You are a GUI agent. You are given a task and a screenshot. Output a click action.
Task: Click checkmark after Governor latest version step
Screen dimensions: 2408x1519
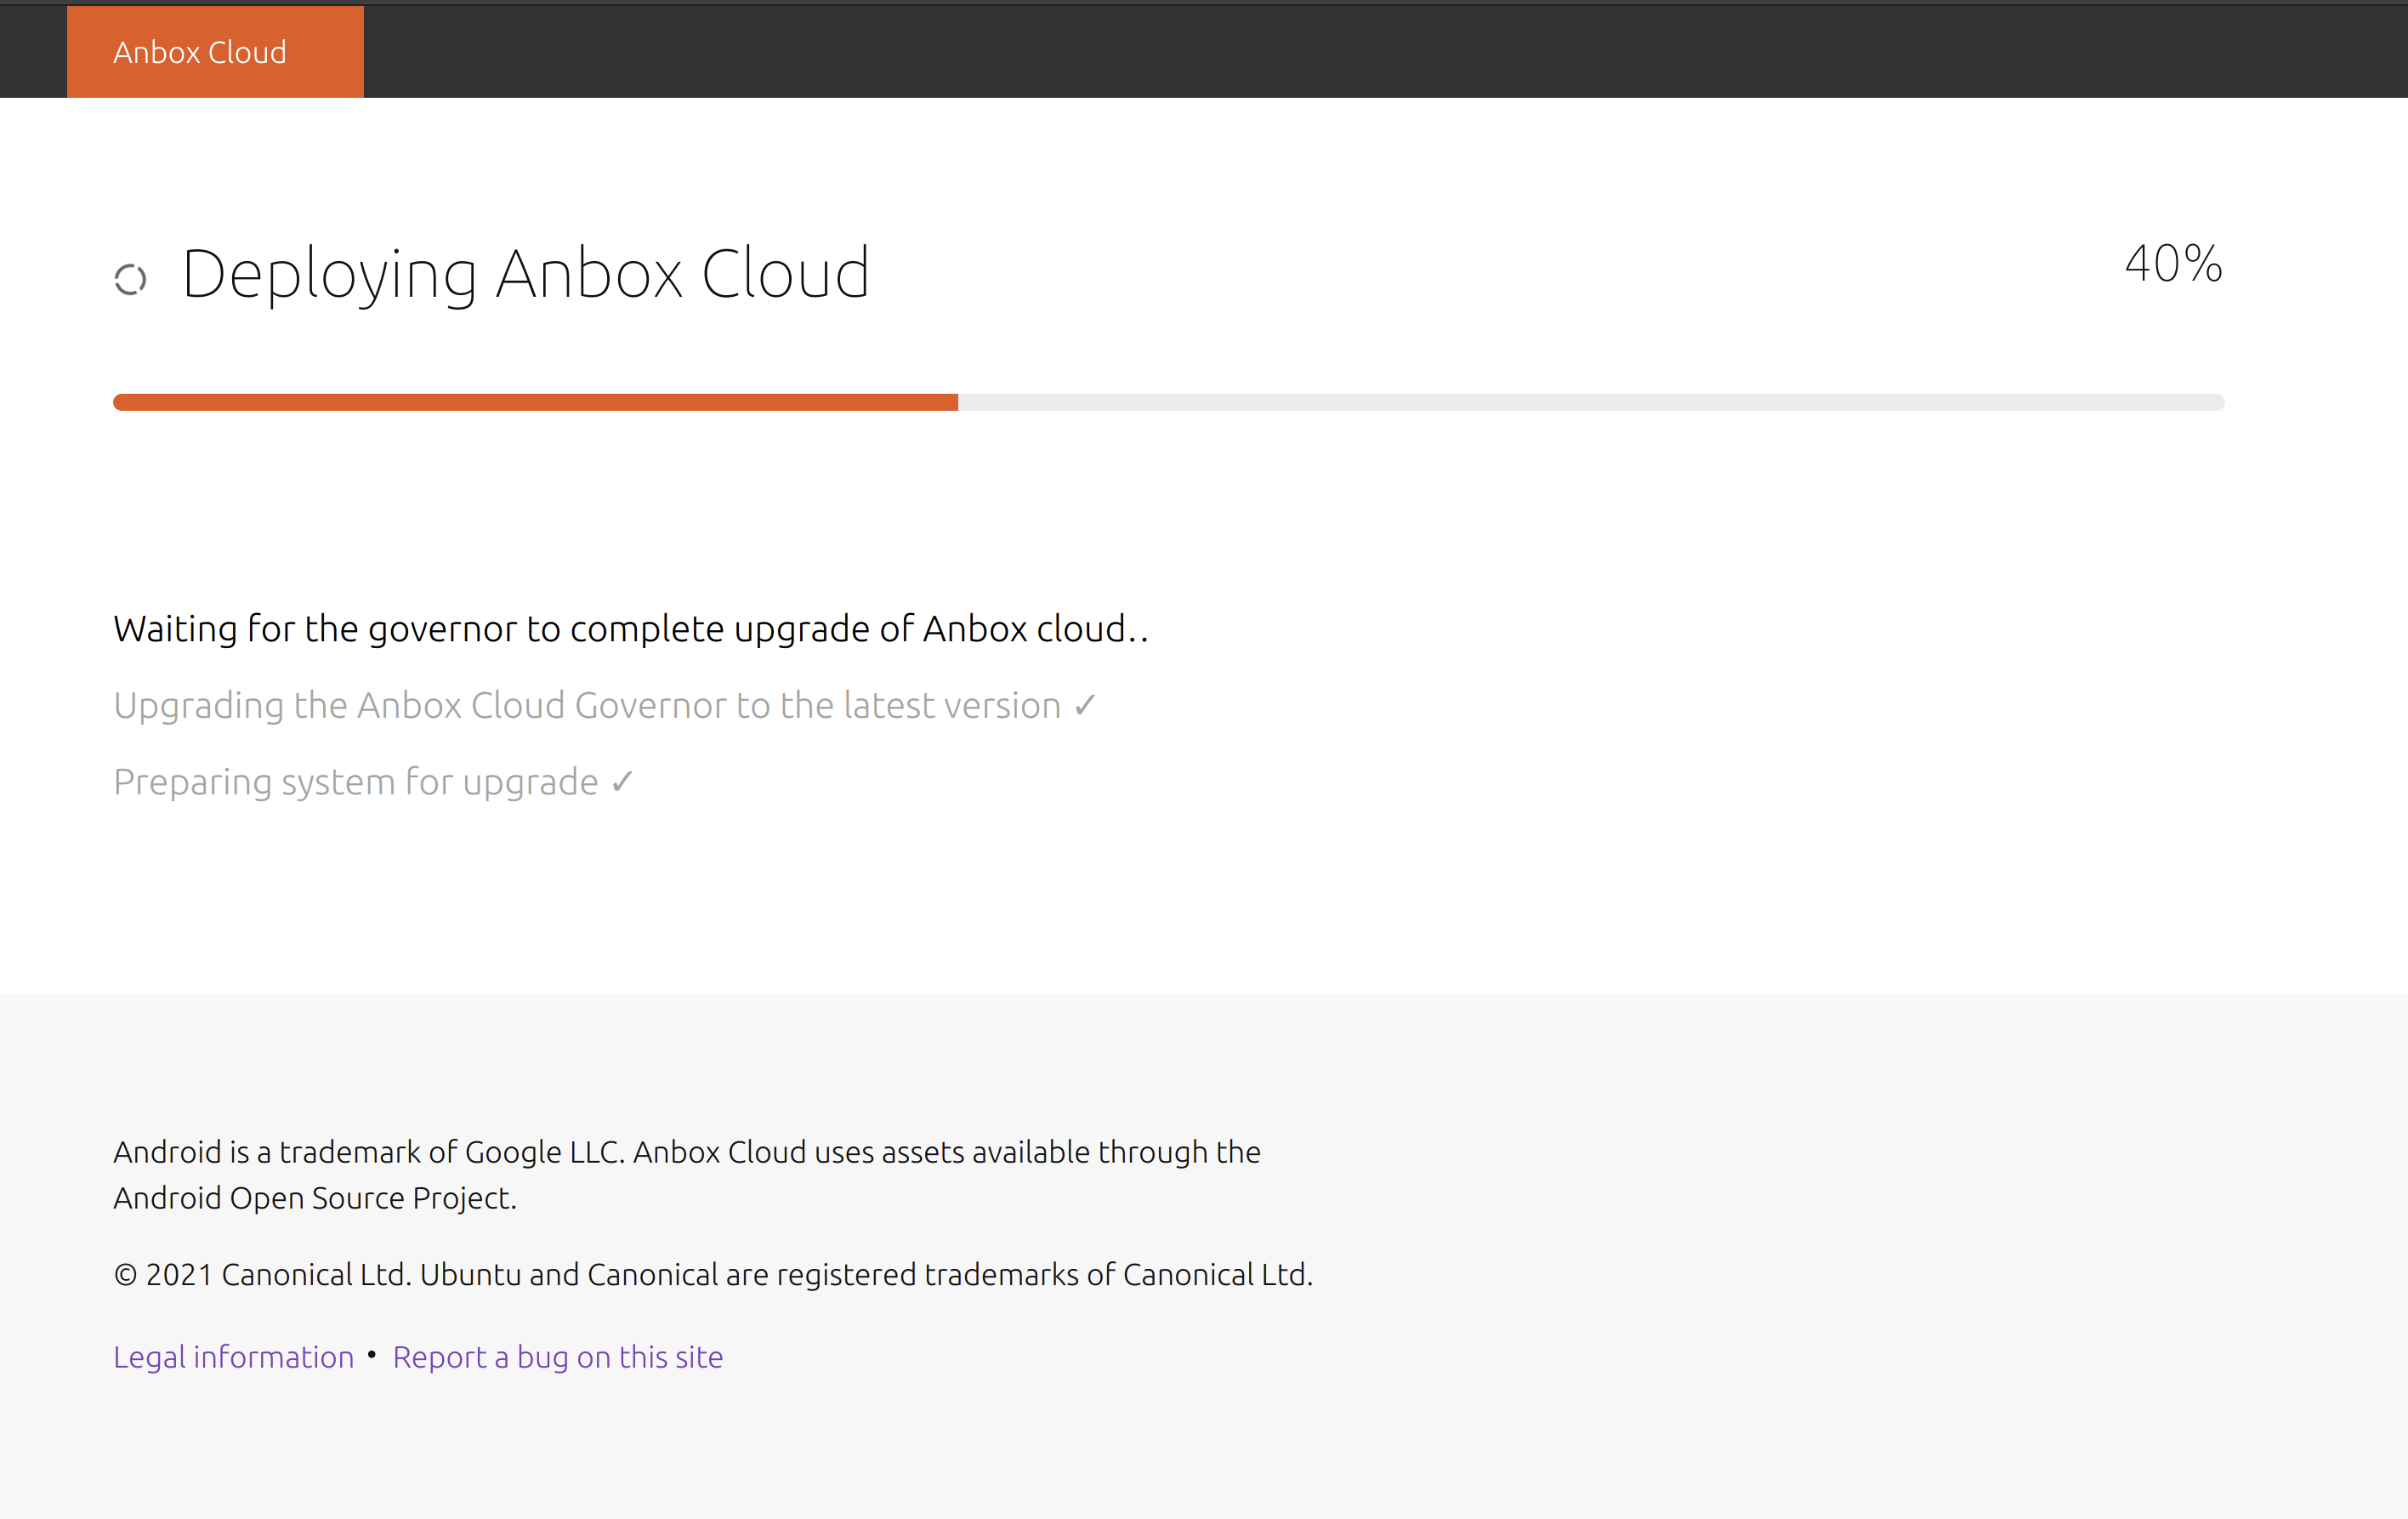click(x=1085, y=706)
